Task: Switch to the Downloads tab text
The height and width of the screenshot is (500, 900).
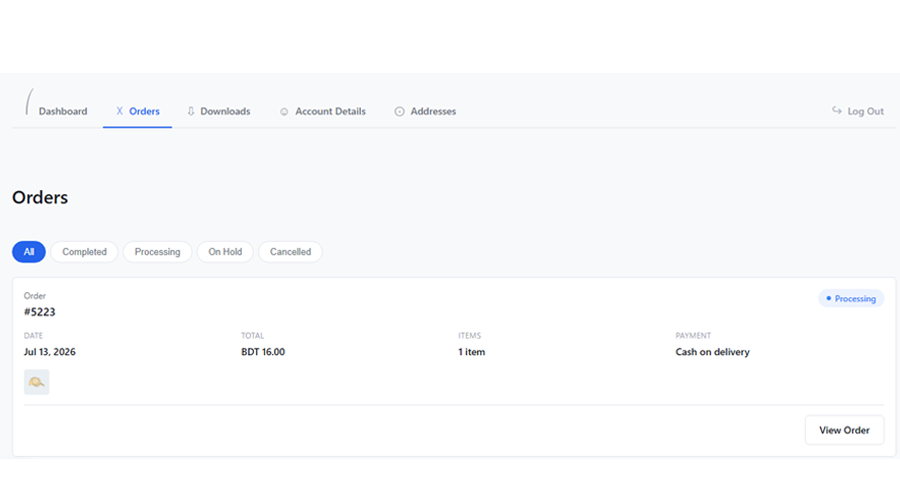Action: tap(225, 111)
